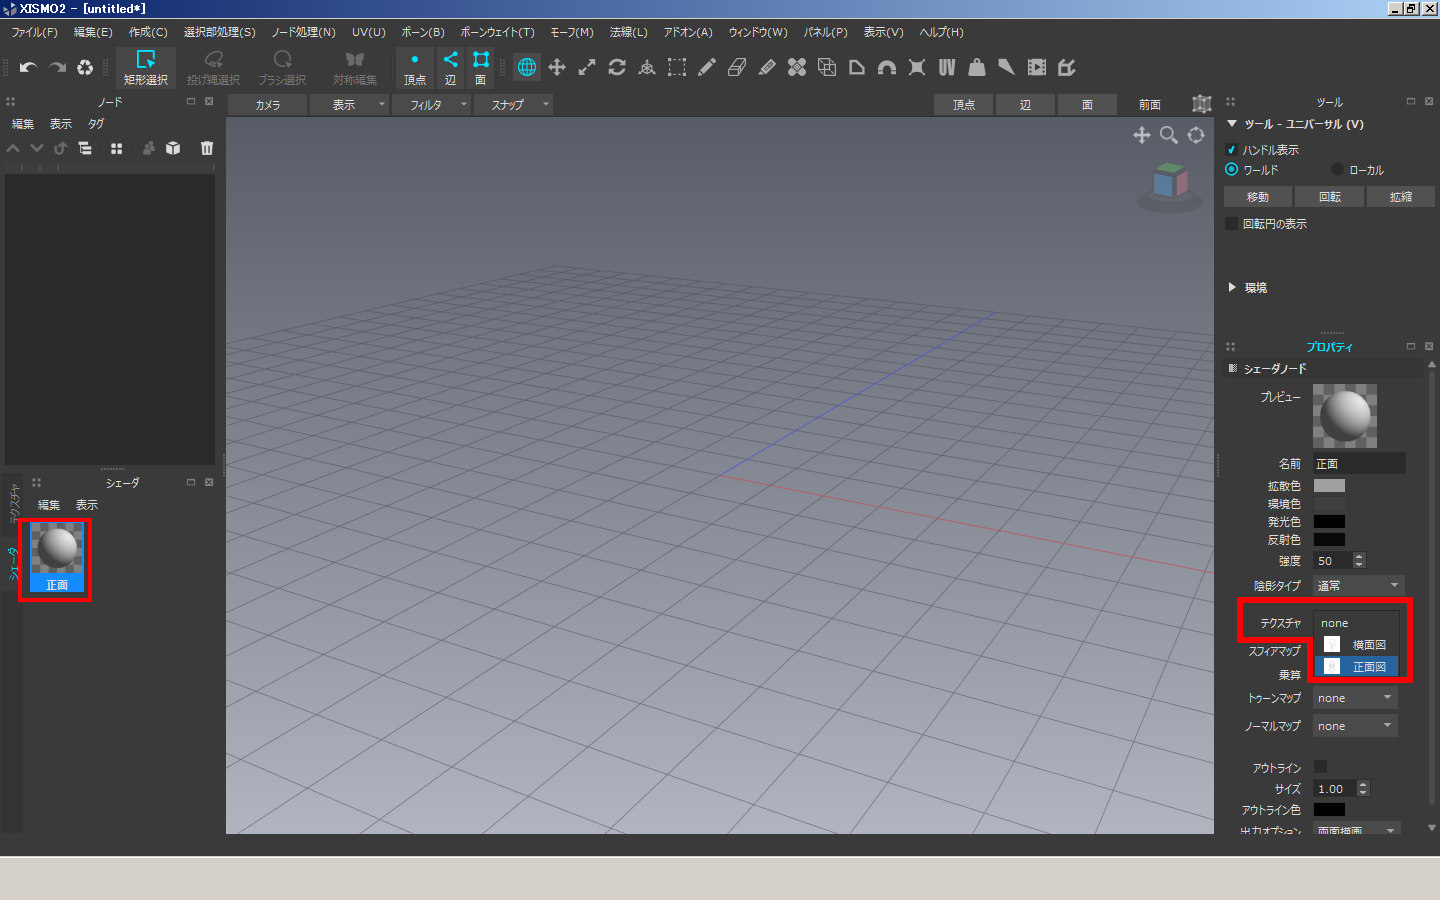Viewport: 1440px width, 900px height.
Task: Open the 選択部処理(S) menu
Action: pos(219,32)
